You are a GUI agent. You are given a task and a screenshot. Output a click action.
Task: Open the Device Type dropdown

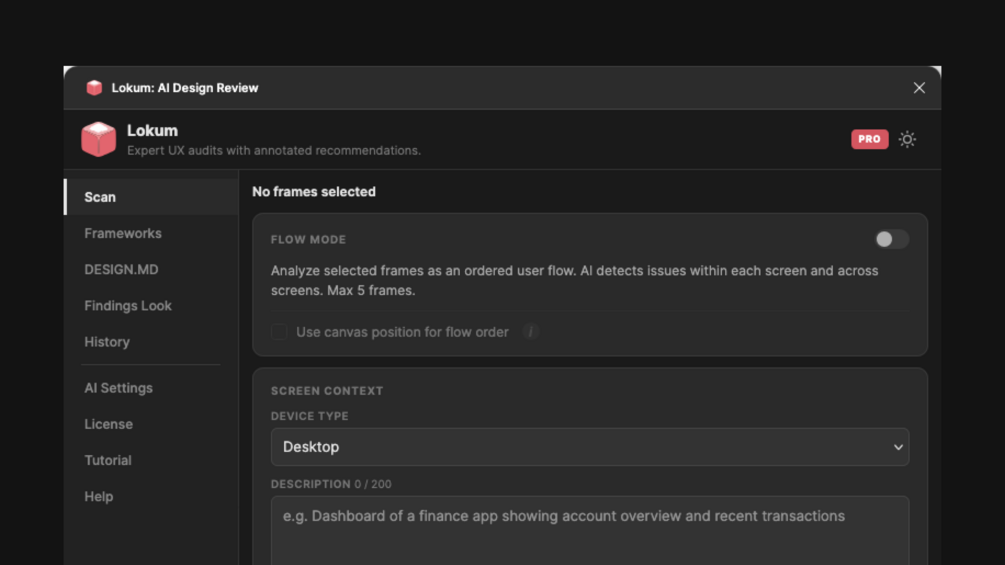[589, 447]
